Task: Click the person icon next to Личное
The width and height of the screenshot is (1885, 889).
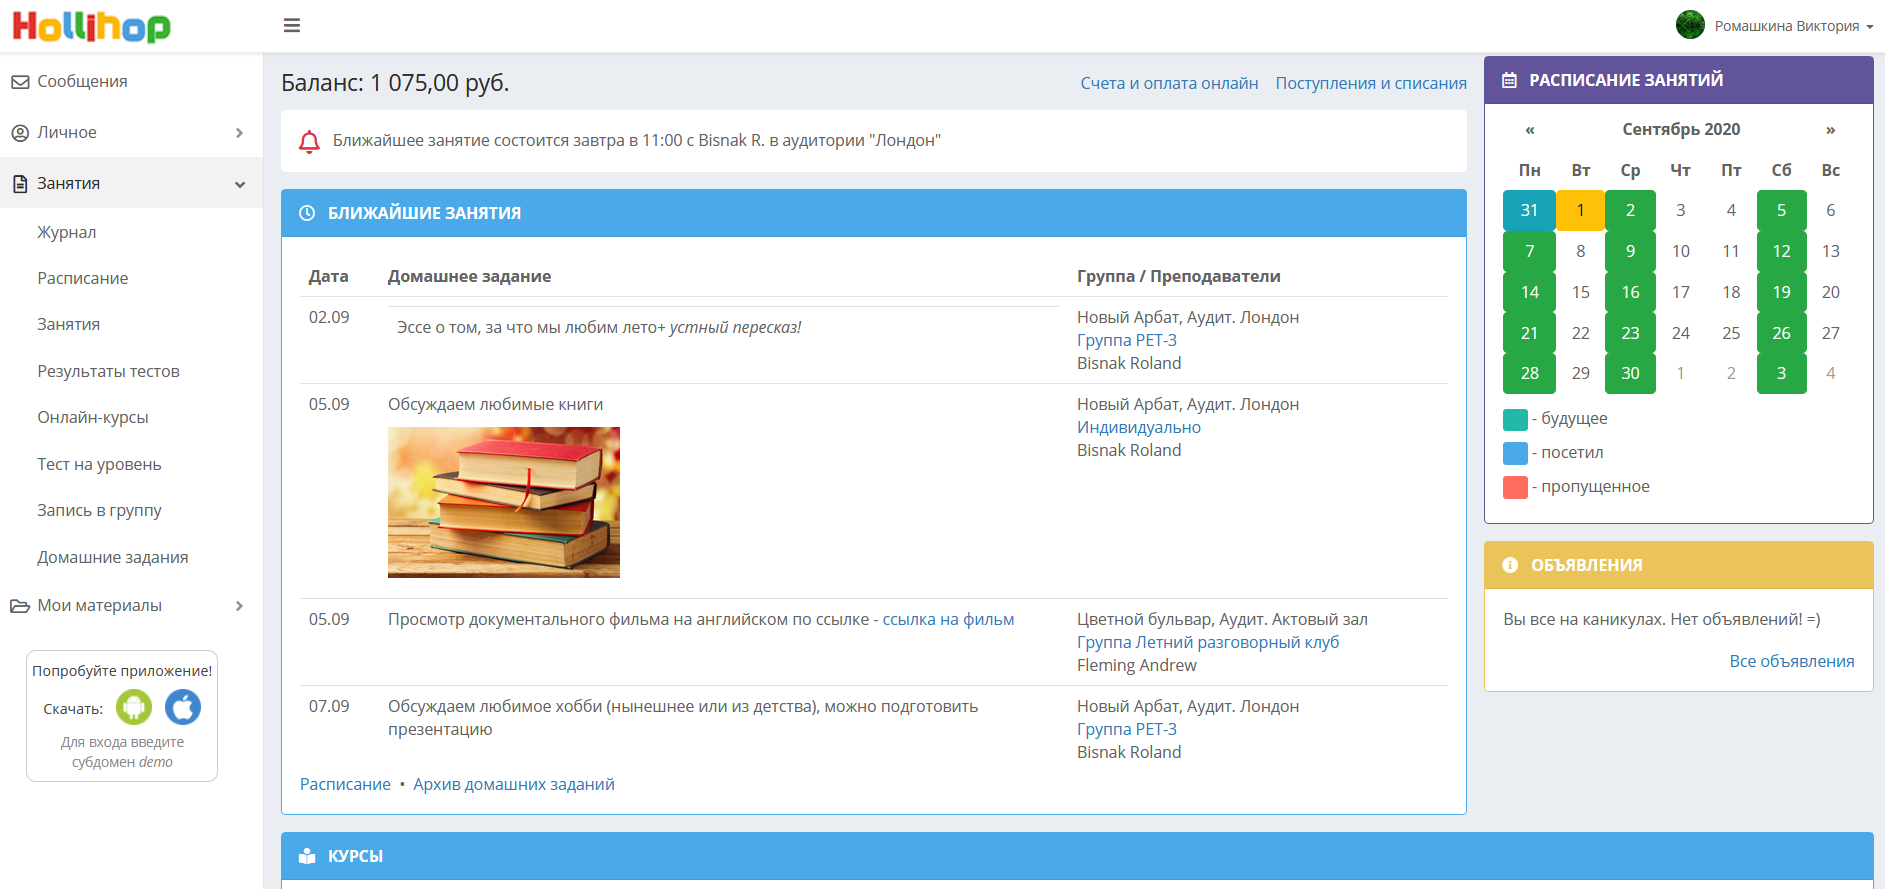Action: point(20,133)
